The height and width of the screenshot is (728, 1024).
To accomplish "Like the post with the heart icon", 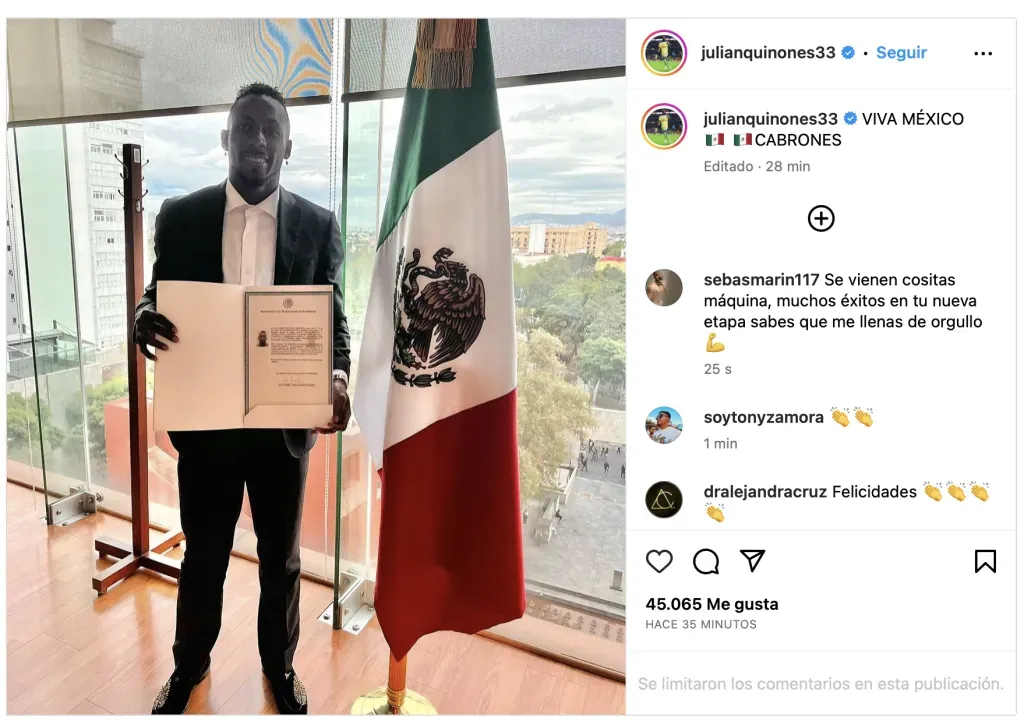I will point(659,561).
